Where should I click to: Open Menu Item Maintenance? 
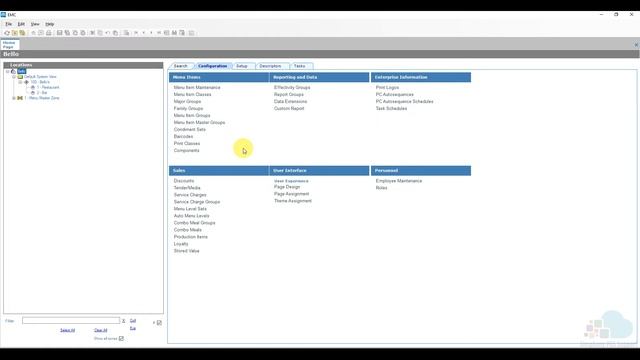click(197, 87)
